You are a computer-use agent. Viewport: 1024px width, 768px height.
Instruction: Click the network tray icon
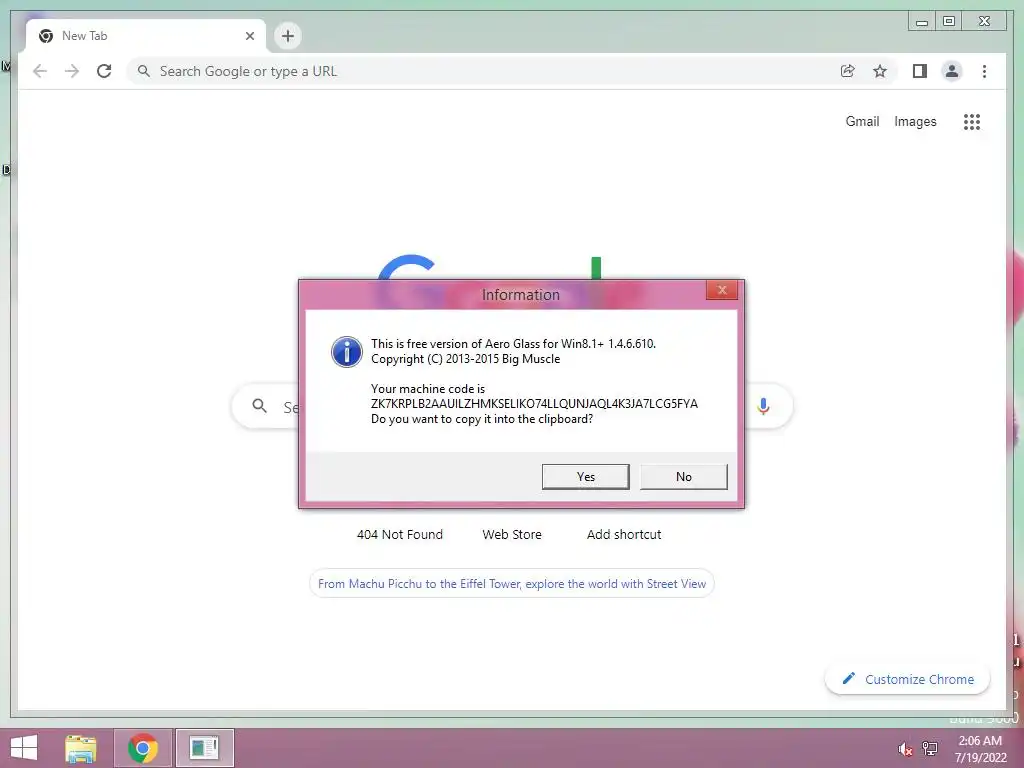click(930, 749)
